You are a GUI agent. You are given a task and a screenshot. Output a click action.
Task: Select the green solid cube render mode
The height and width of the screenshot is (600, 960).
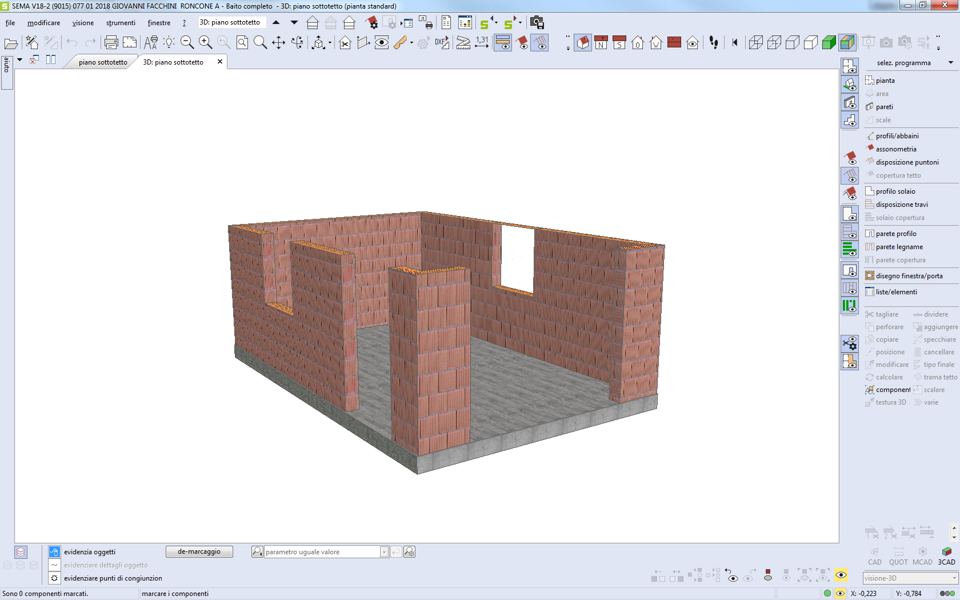pos(829,43)
